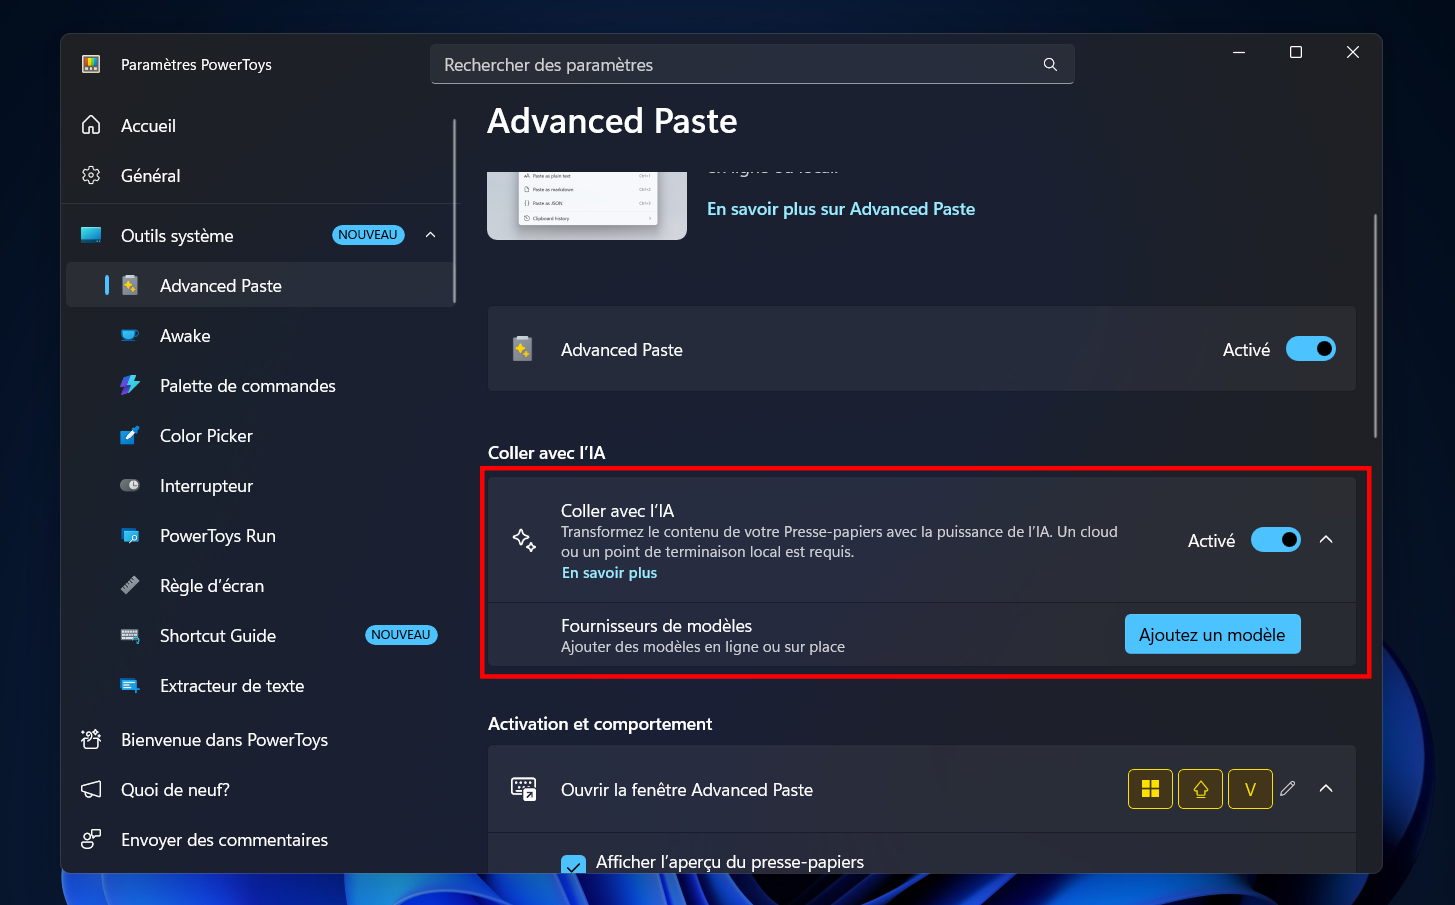Click the Activation et comportement heading

pos(600,724)
